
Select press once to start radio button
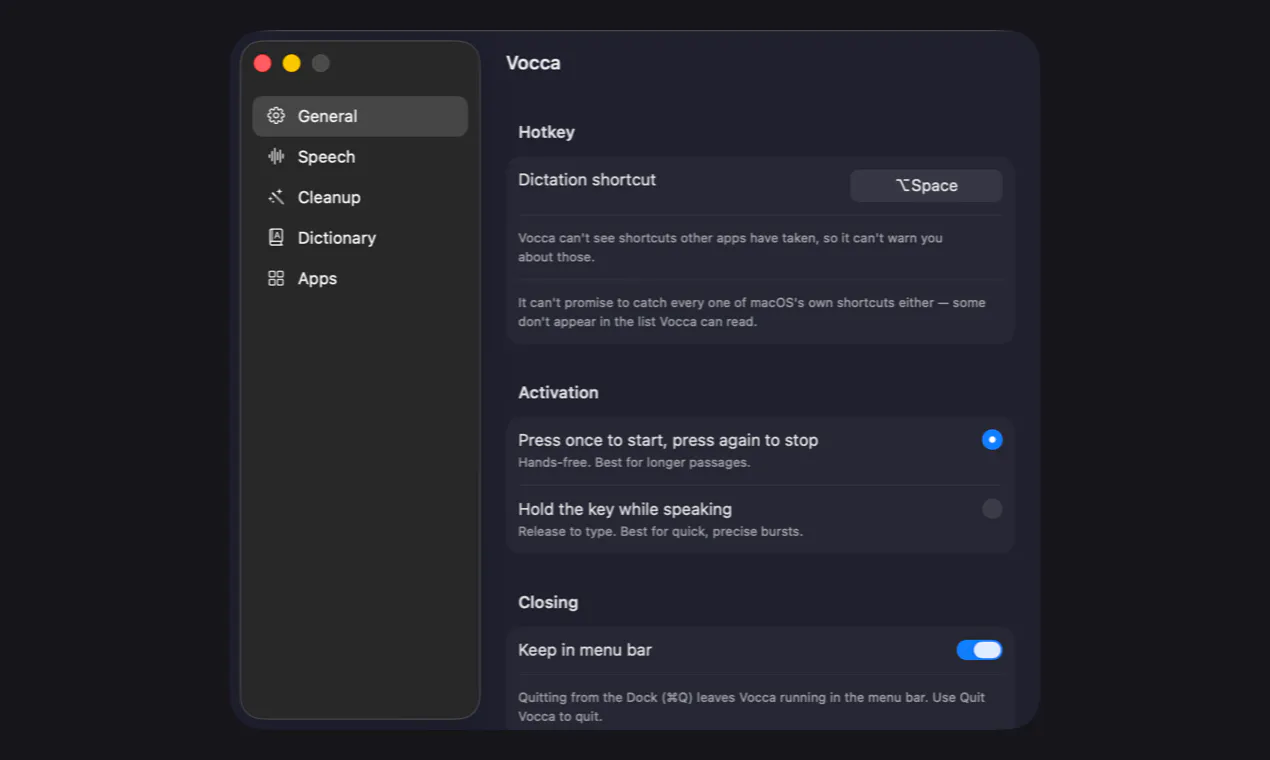tap(992, 440)
